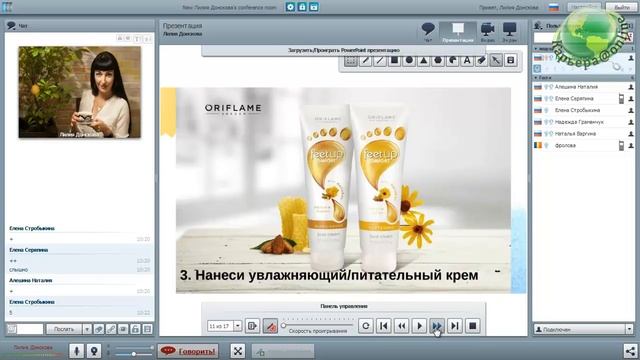Click the exit-slide icon in control panel
Screen dimensions: 640x360
252,326
